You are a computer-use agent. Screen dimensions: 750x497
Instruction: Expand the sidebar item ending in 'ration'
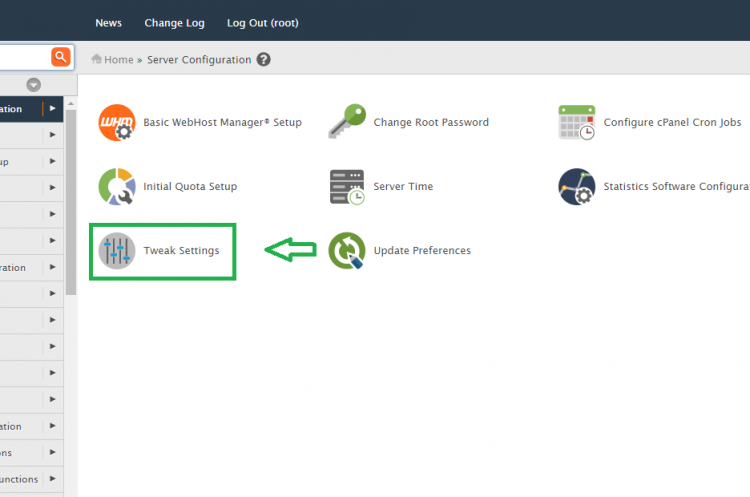pos(53,267)
